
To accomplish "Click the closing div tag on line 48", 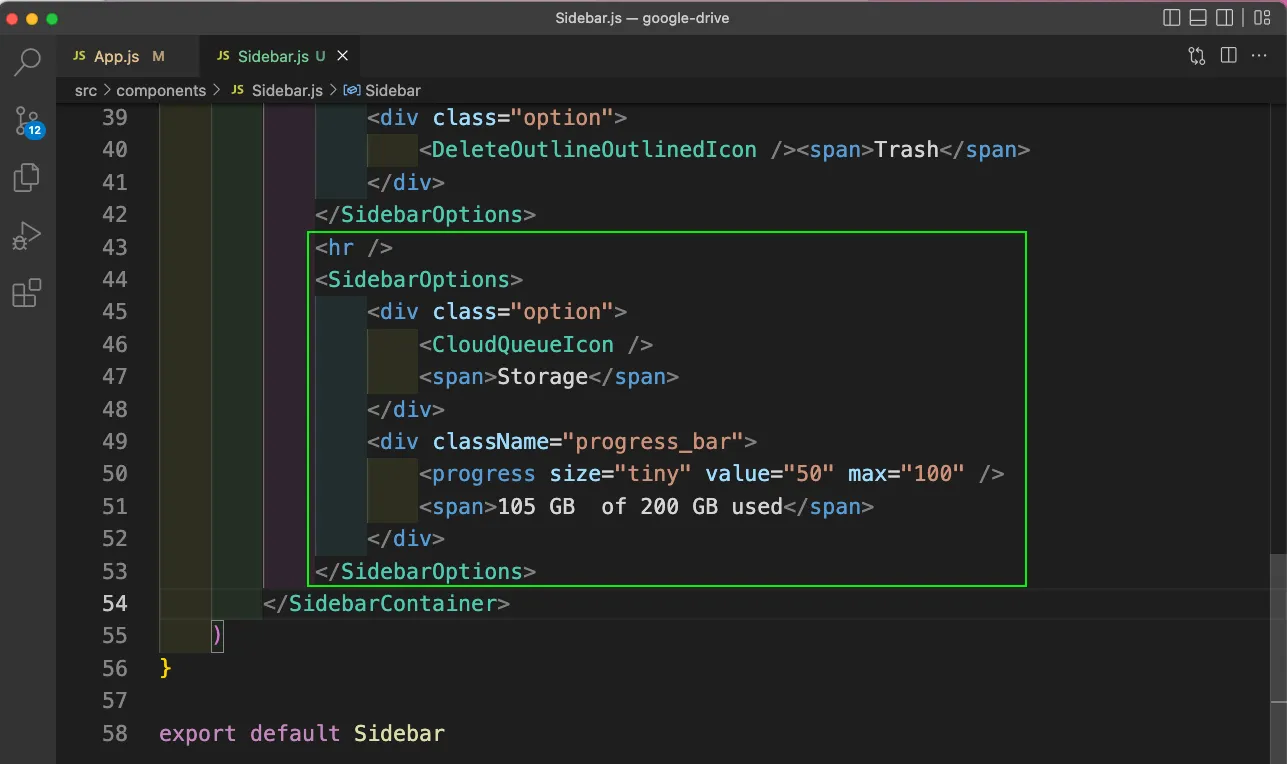I will click(x=406, y=409).
